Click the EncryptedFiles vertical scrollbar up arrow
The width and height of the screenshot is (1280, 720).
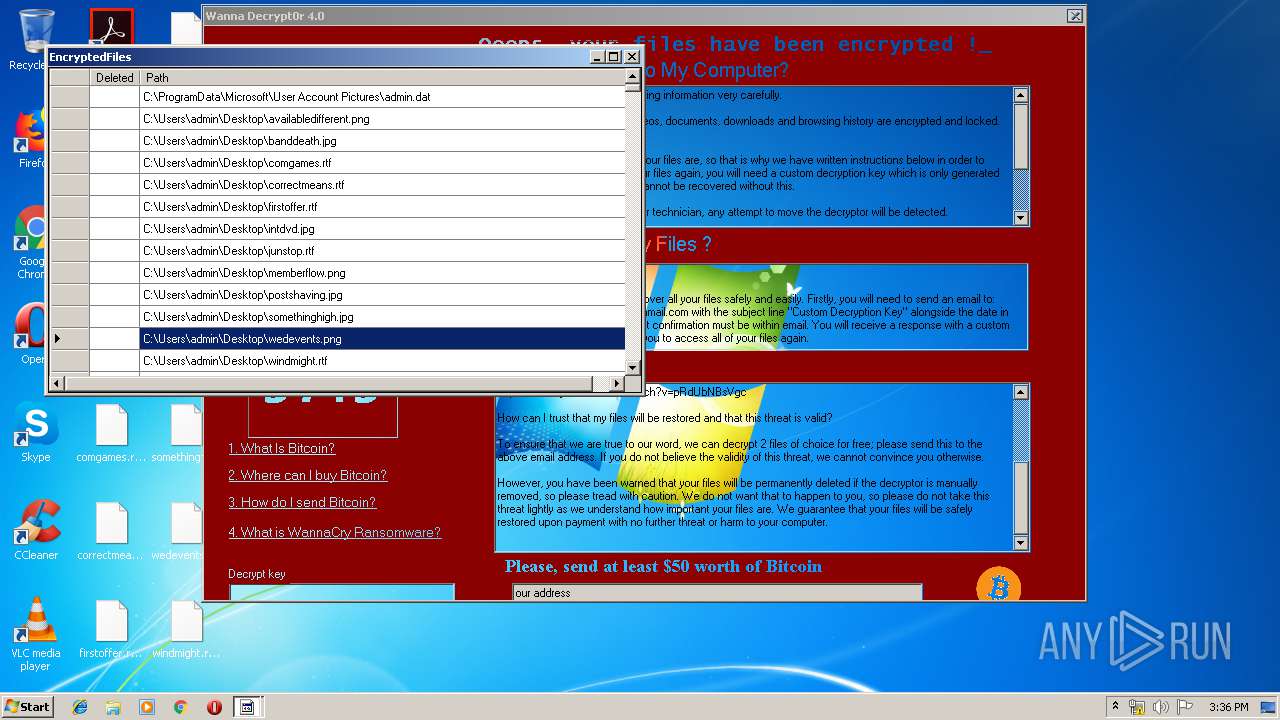click(632, 77)
